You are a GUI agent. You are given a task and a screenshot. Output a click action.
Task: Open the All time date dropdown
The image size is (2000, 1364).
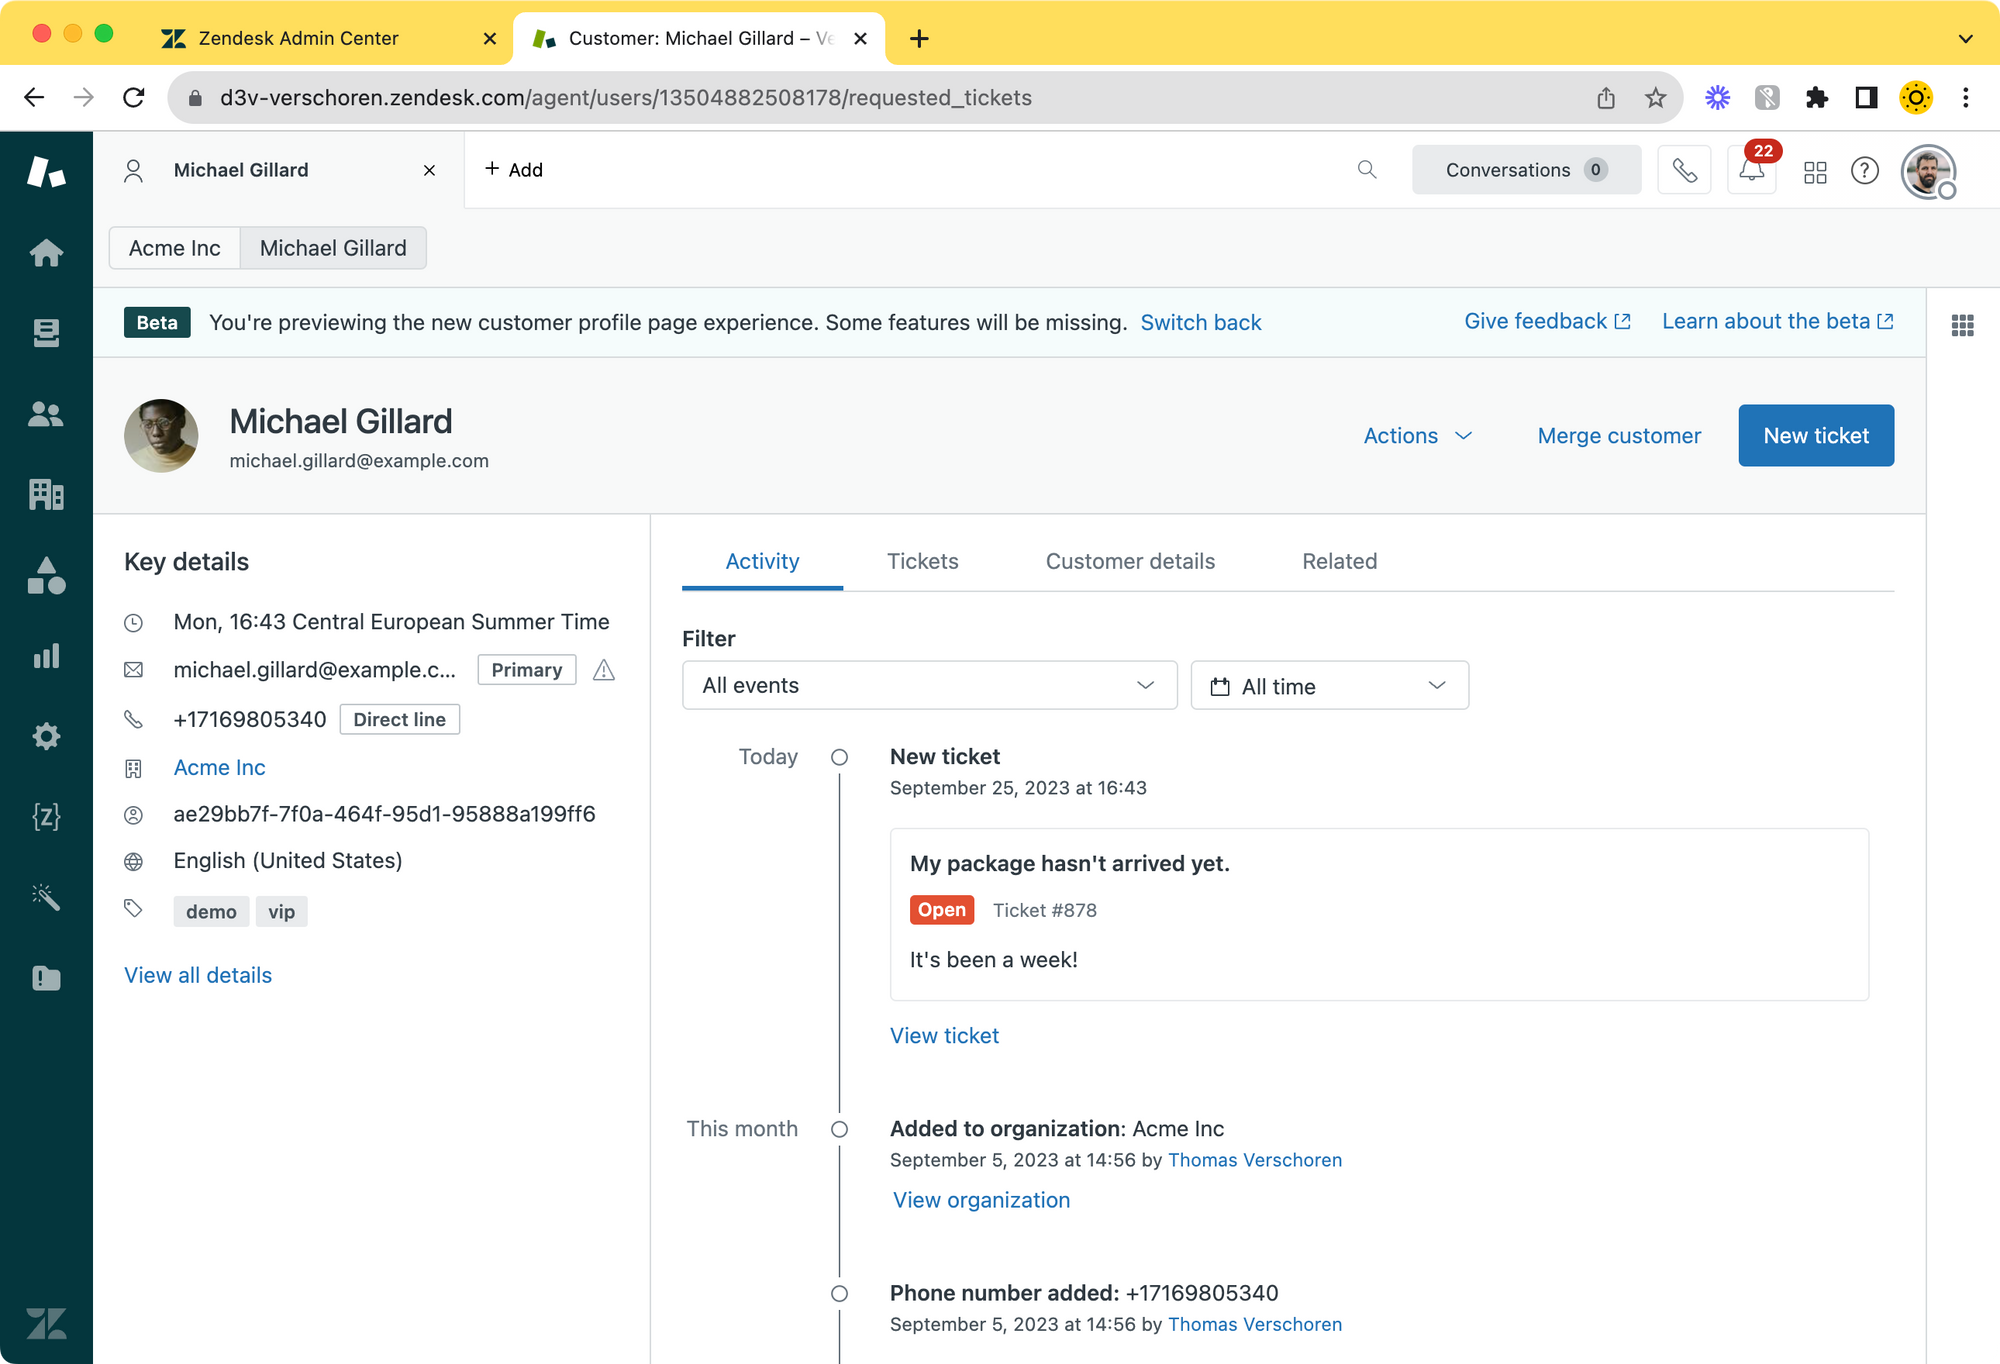point(1329,686)
